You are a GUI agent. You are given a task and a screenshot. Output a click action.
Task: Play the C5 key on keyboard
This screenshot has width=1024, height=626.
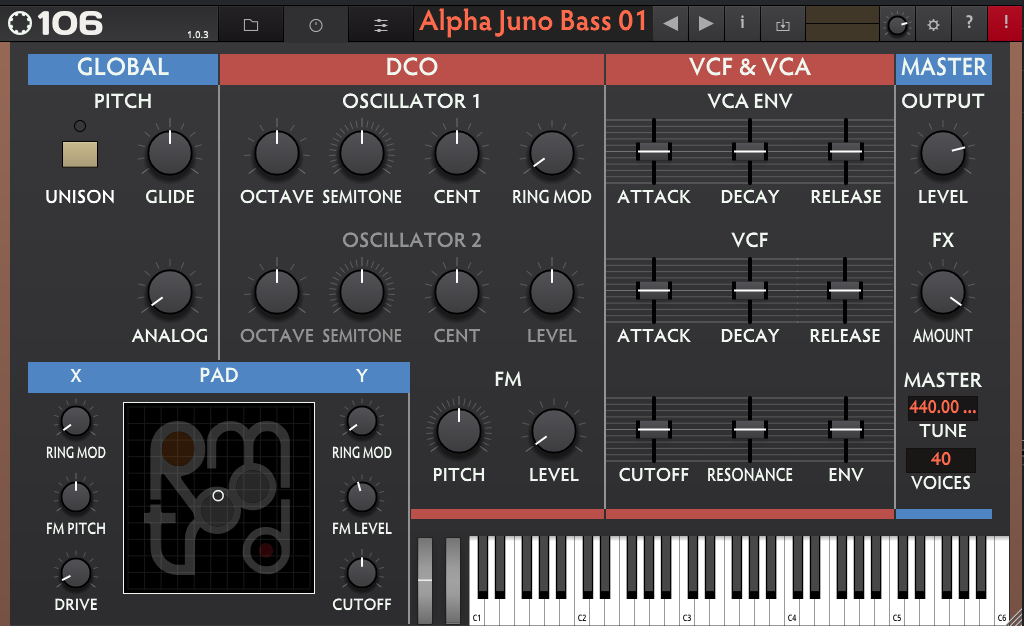(897, 612)
